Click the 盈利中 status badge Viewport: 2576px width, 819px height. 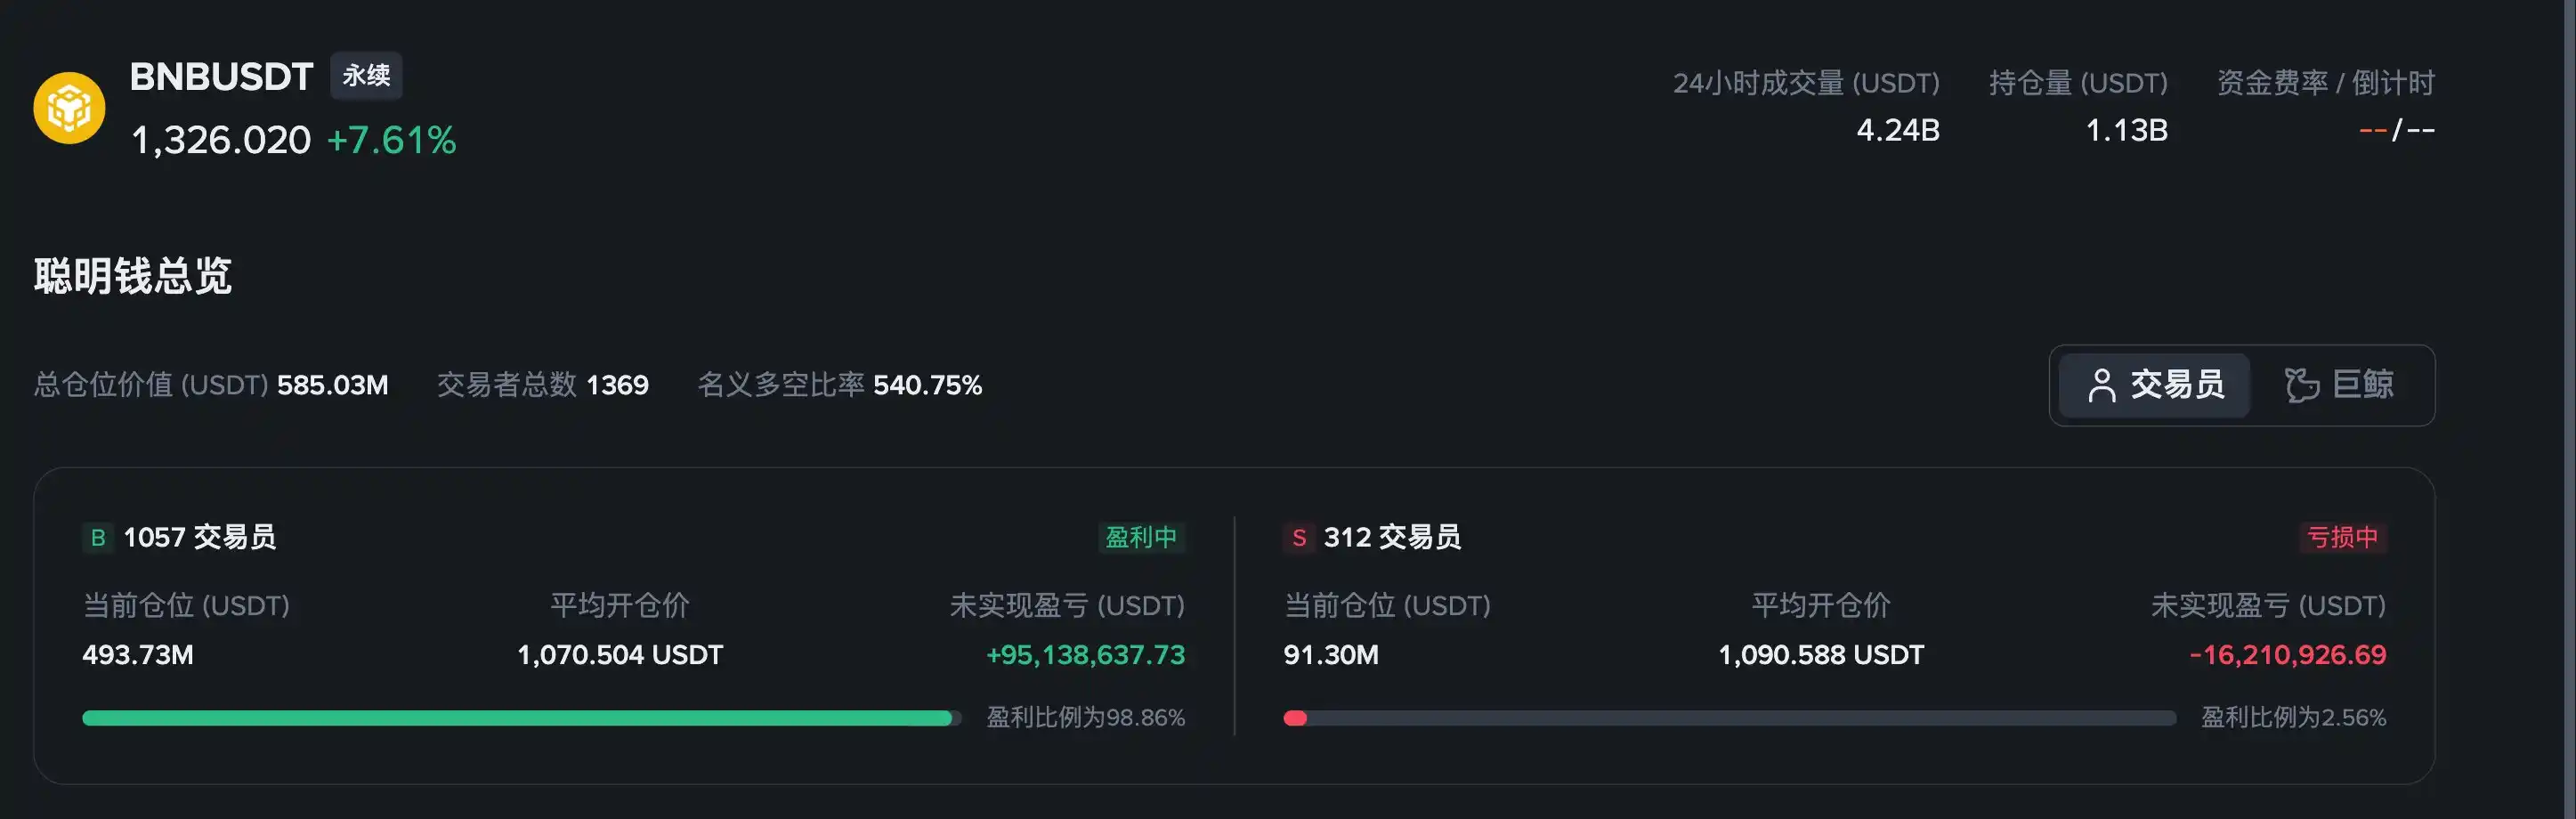[1140, 538]
